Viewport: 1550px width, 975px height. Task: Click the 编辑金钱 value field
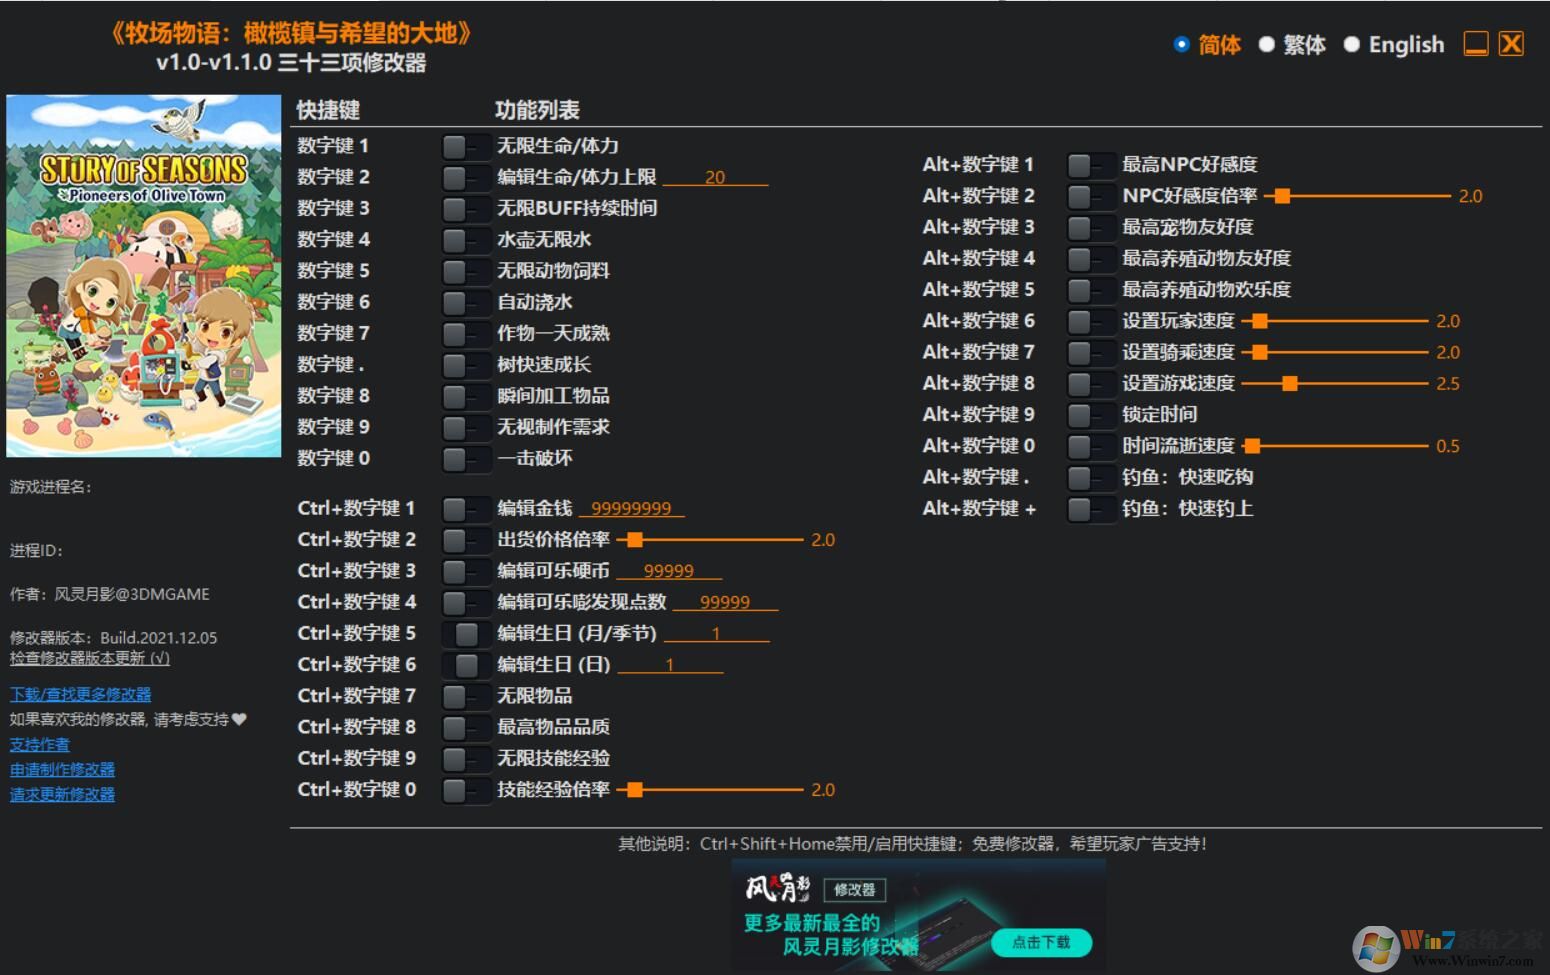tap(632, 508)
